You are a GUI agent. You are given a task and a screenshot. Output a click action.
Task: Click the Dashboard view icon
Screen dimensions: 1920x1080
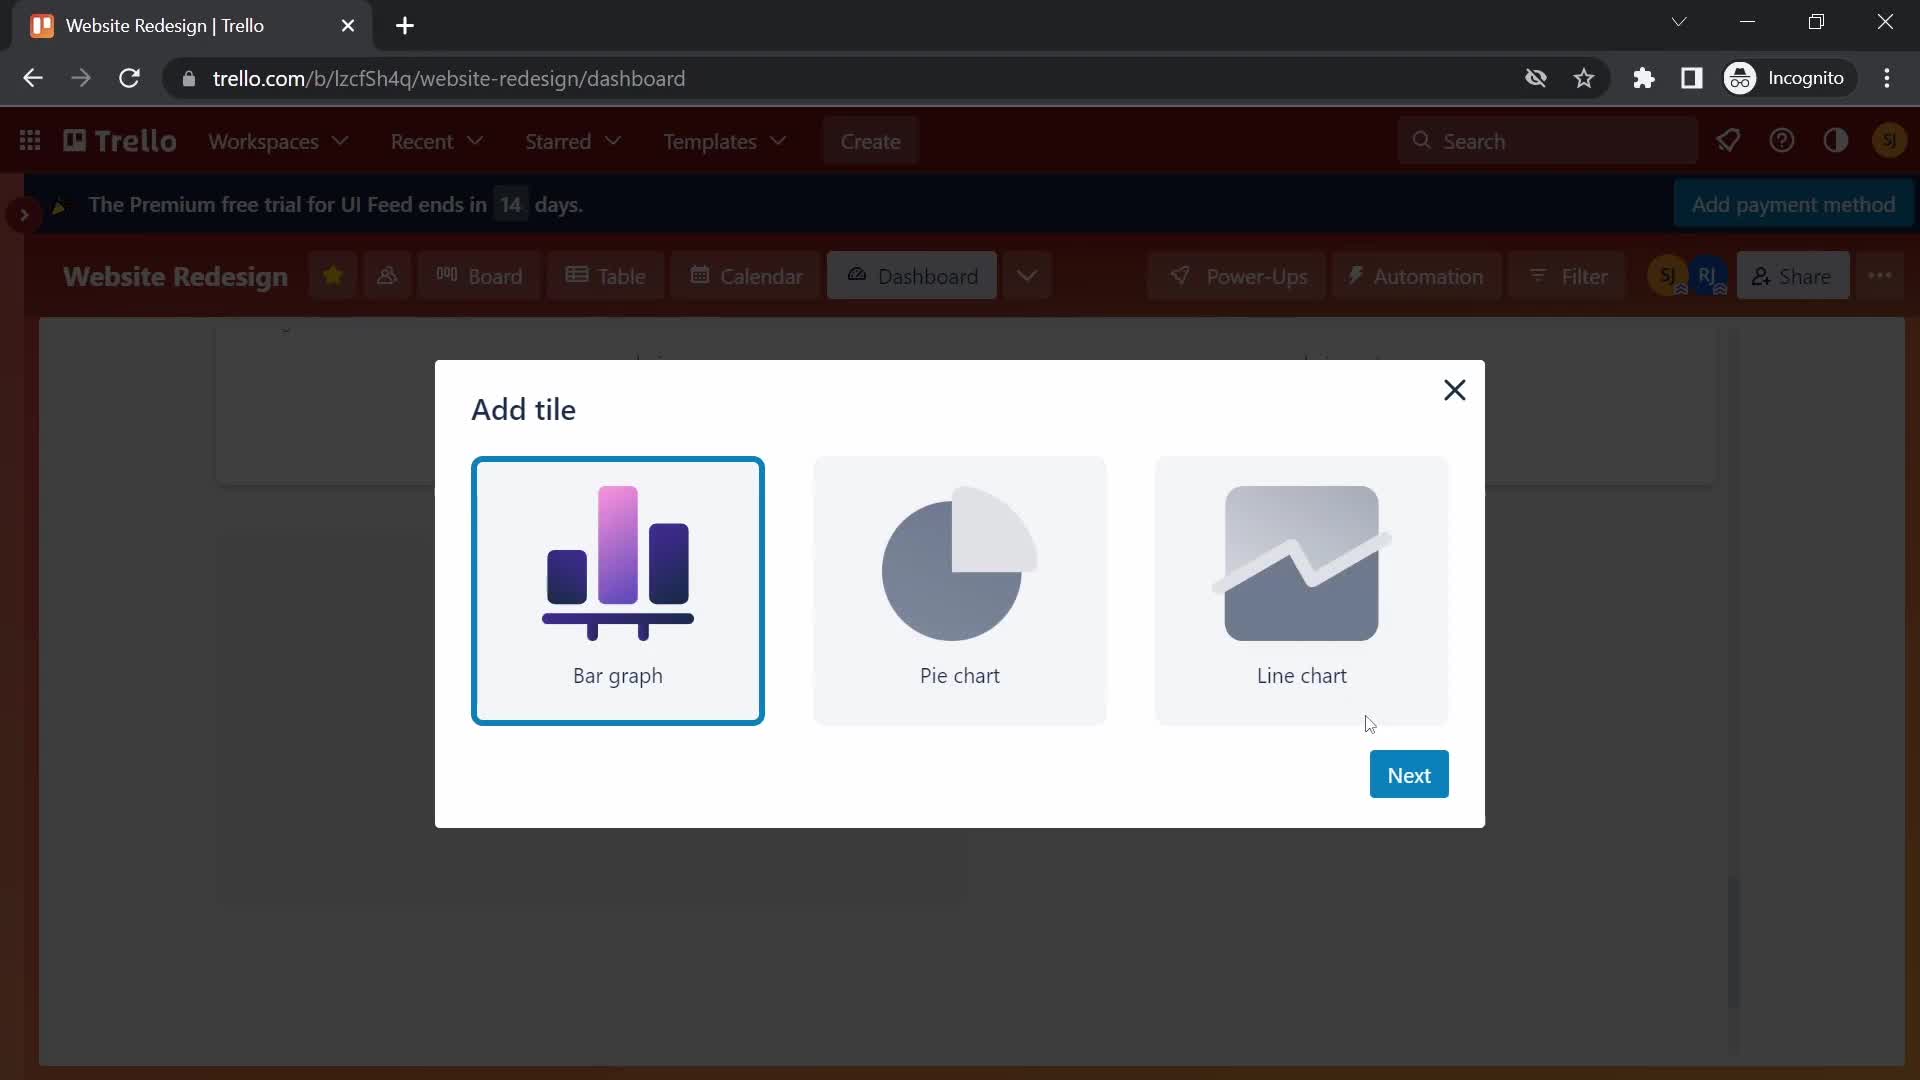coord(856,276)
